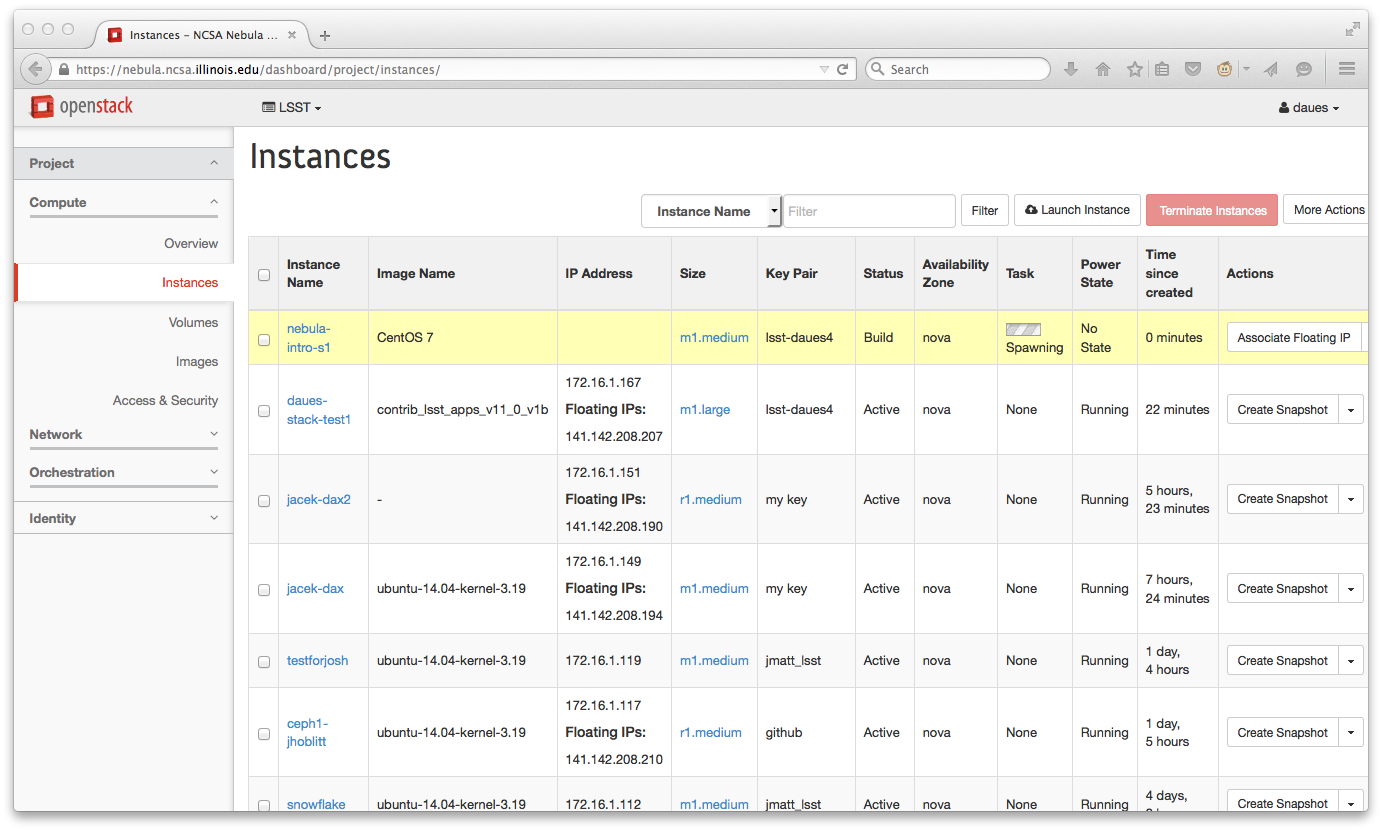This screenshot has width=1382, height=831.
Task: Open the chat bubble icon
Action: point(1304,69)
